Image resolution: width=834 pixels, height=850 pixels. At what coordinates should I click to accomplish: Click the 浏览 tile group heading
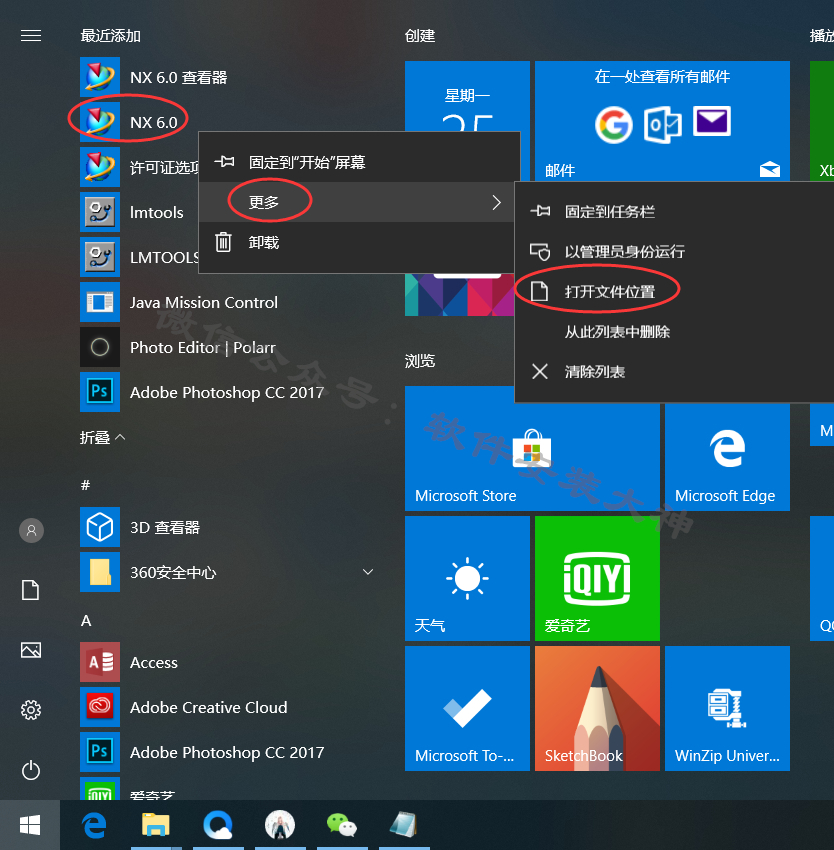(420, 361)
